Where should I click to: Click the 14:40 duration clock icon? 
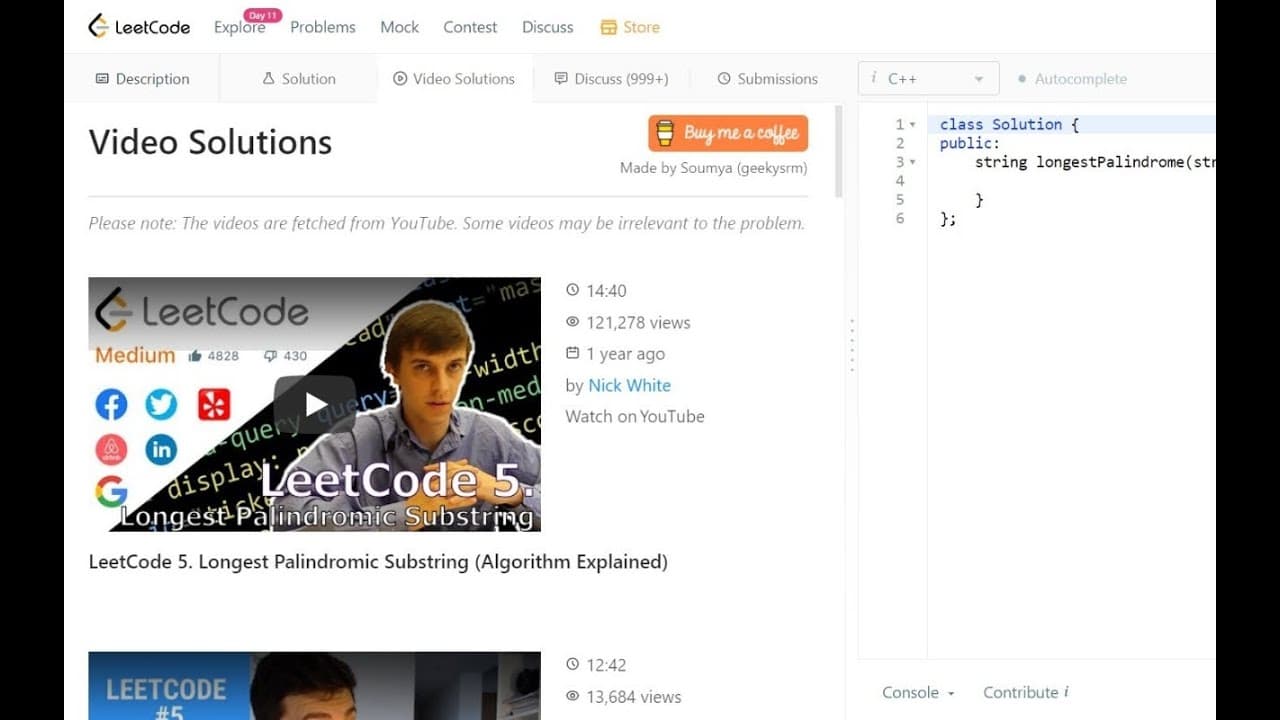[572, 291]
